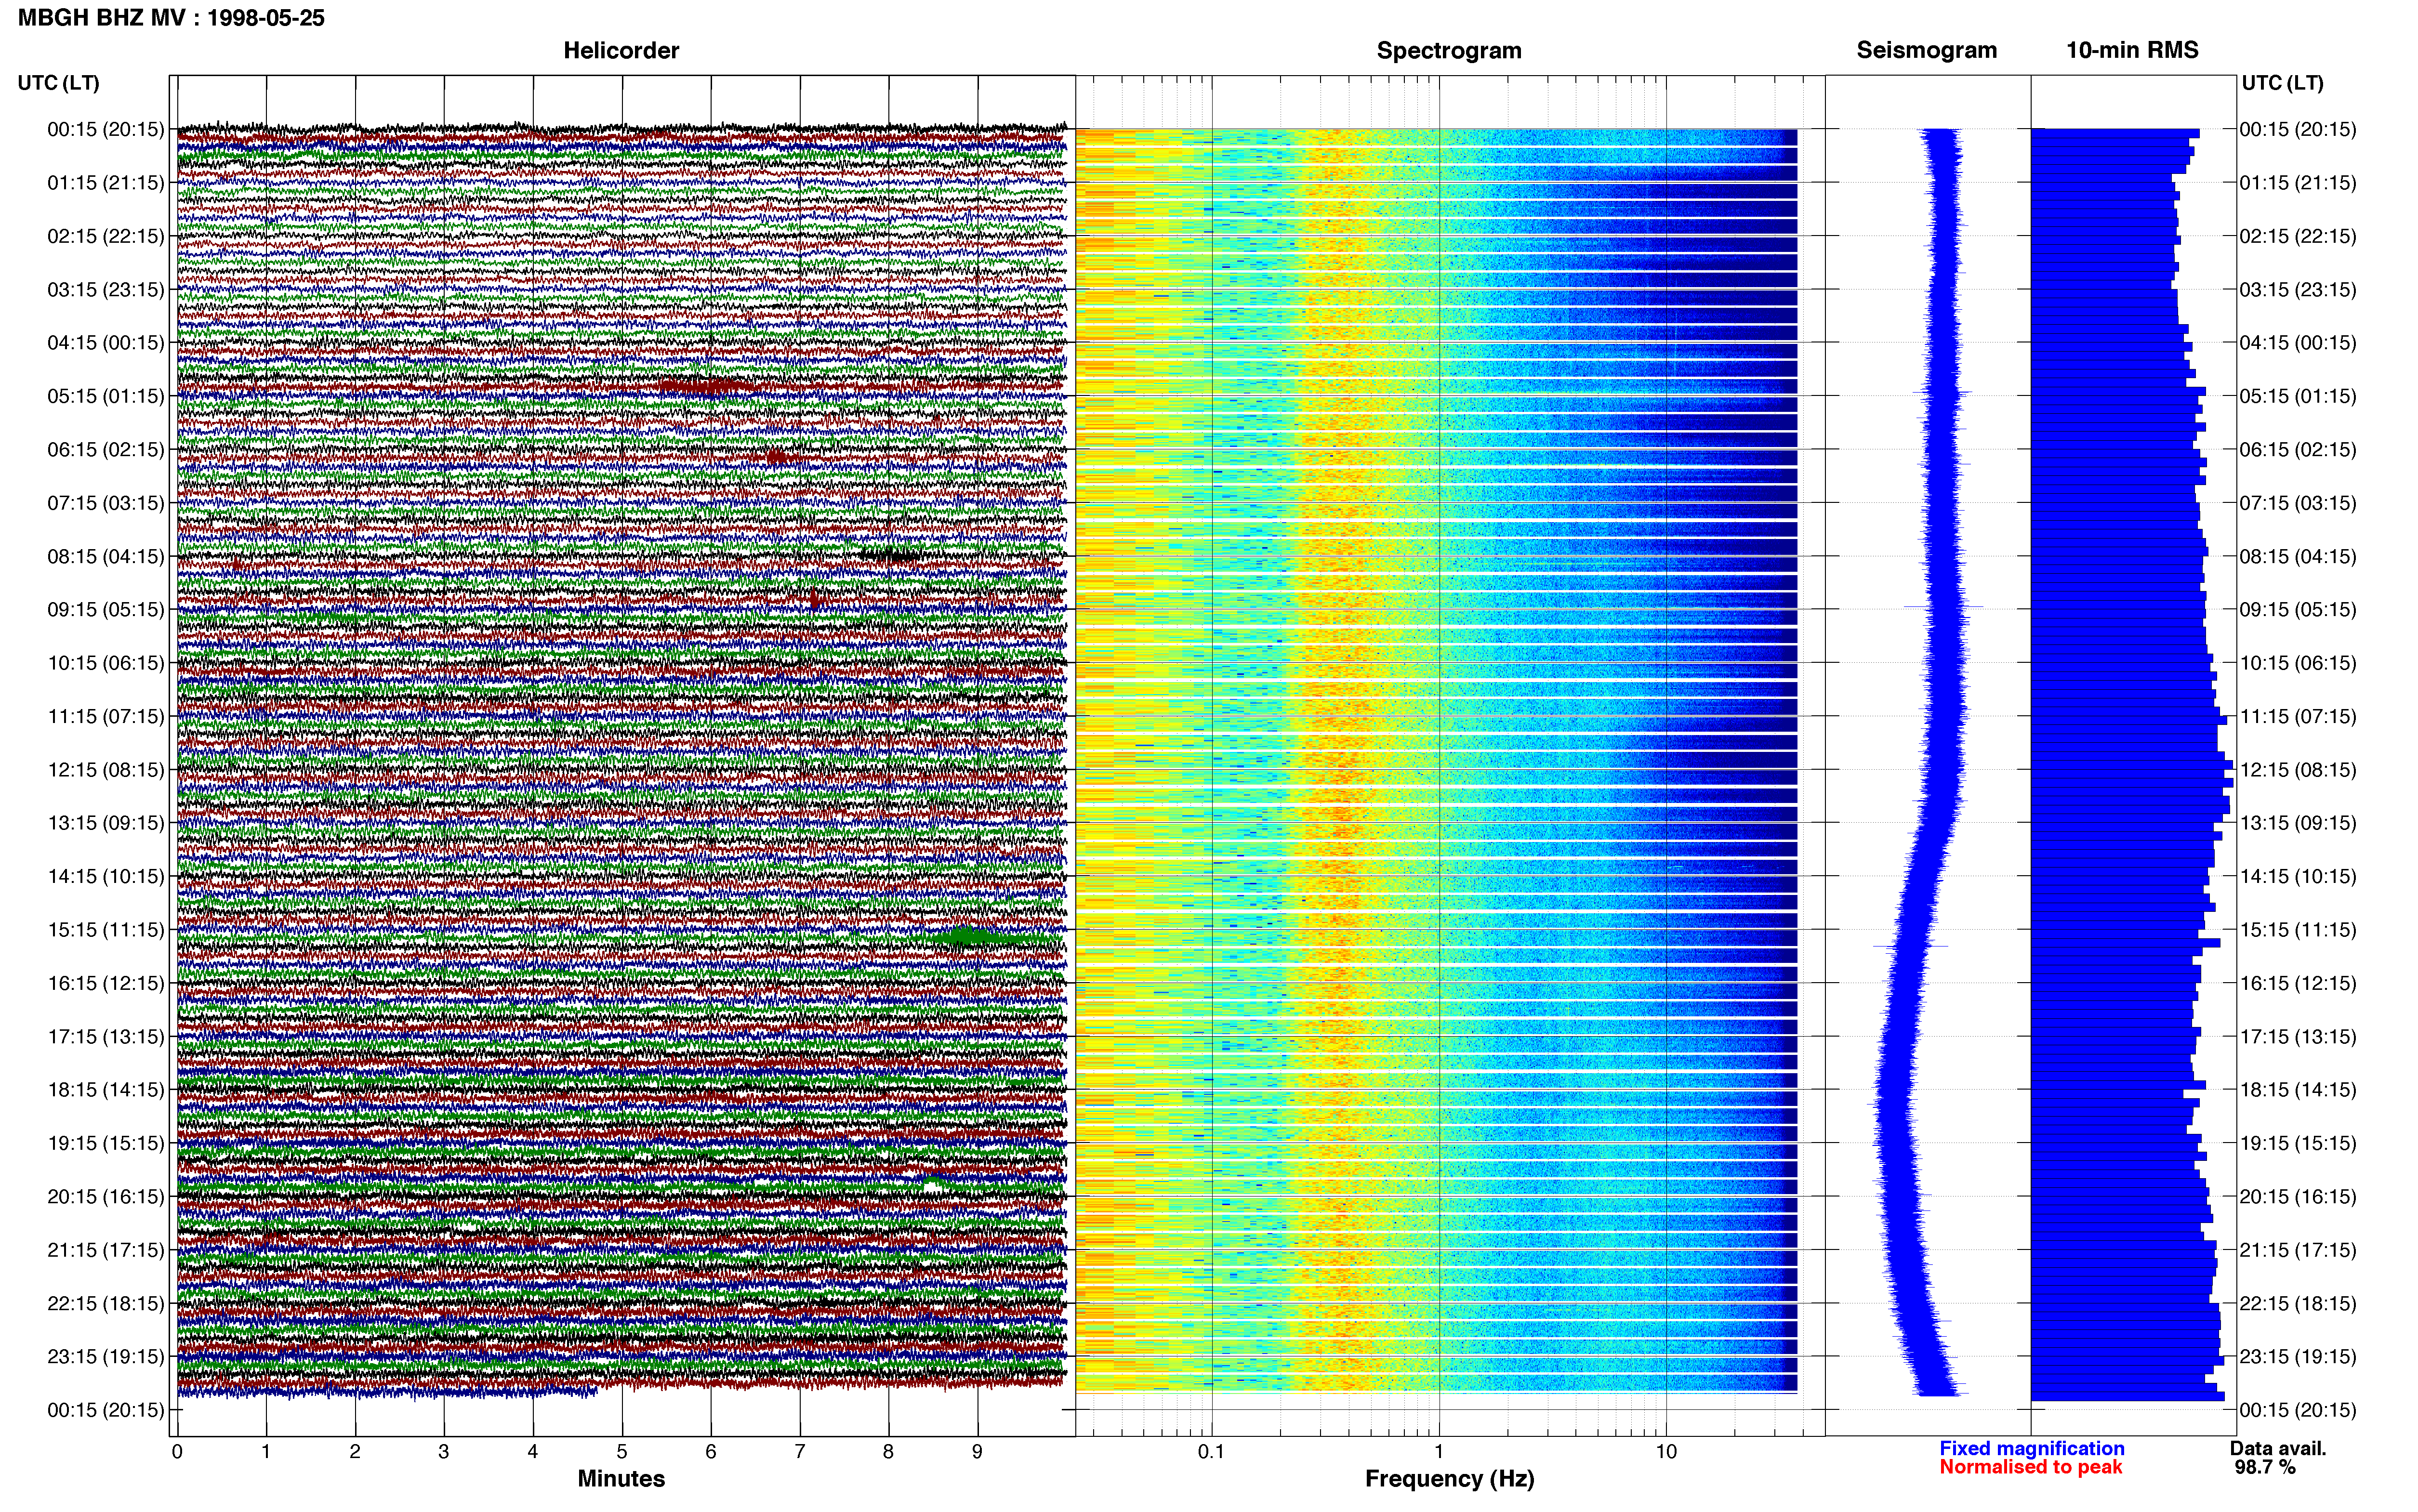Viewport: 2418px width, 1512px height.
Task: Click the right '01:15 (21:15)' time label
Action: (2298, 183)
